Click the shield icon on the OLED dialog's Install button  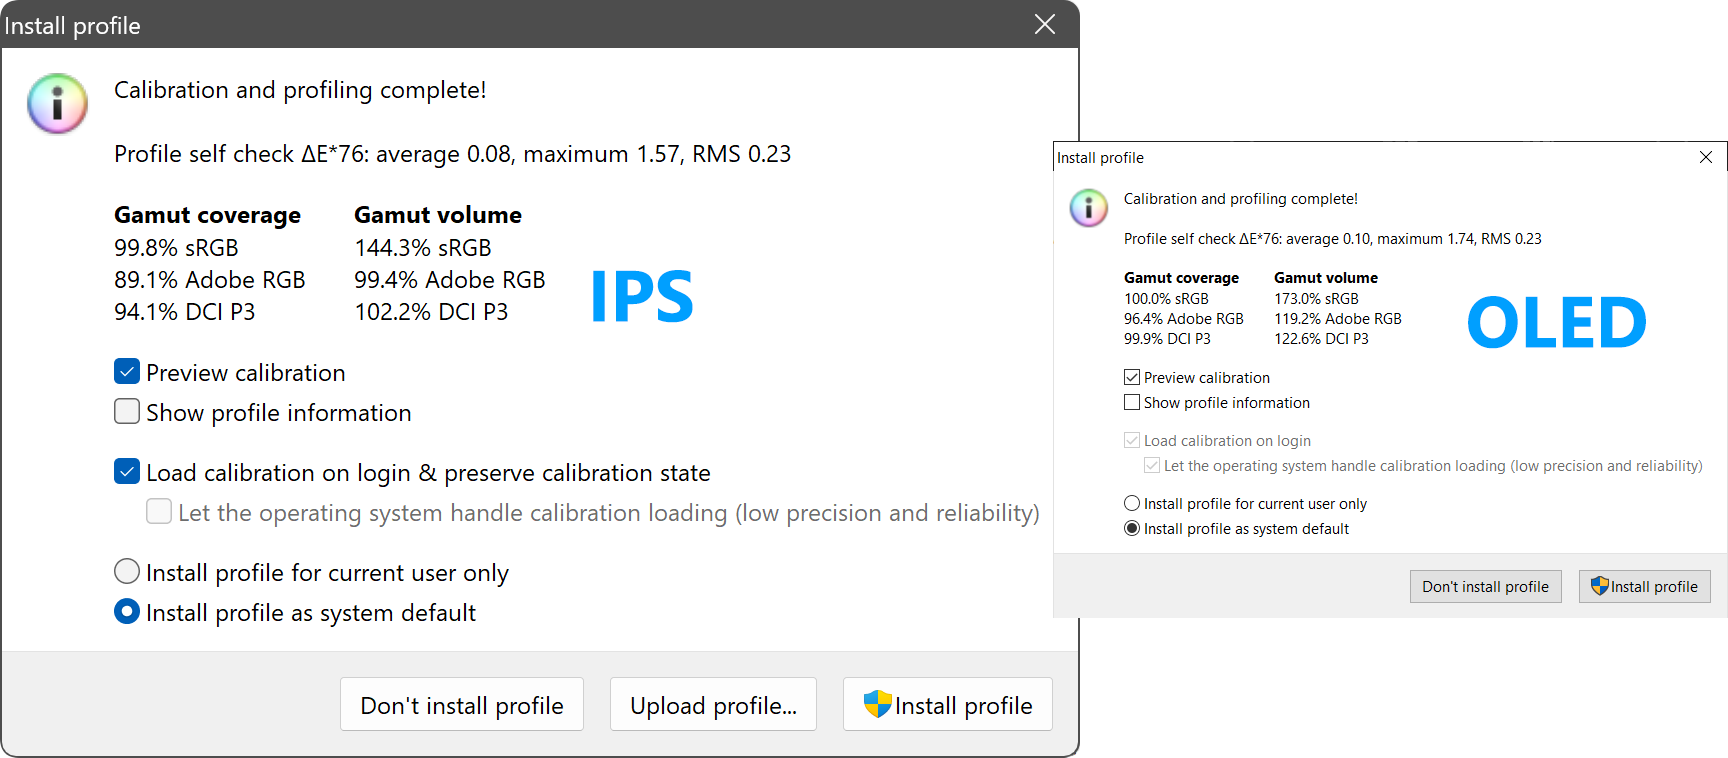click(x=1599, y=586)
